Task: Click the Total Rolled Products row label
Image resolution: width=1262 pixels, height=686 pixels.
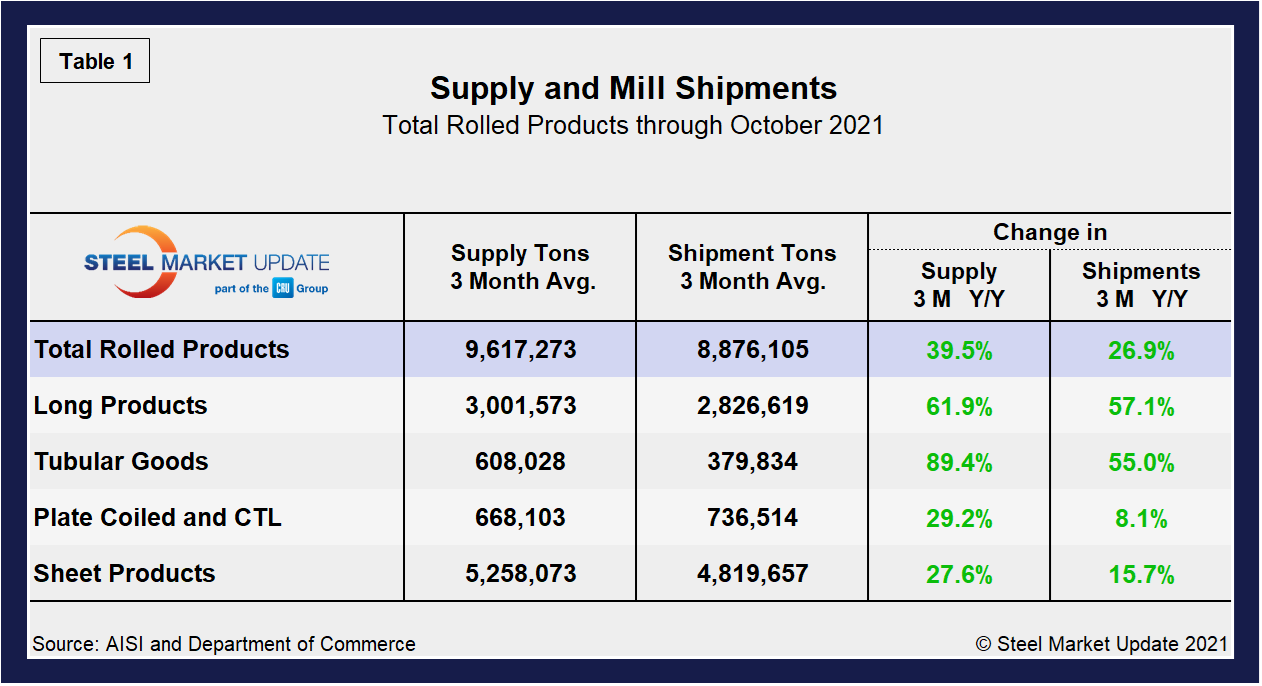Action: pyautogui.click(x=160, y=349)
